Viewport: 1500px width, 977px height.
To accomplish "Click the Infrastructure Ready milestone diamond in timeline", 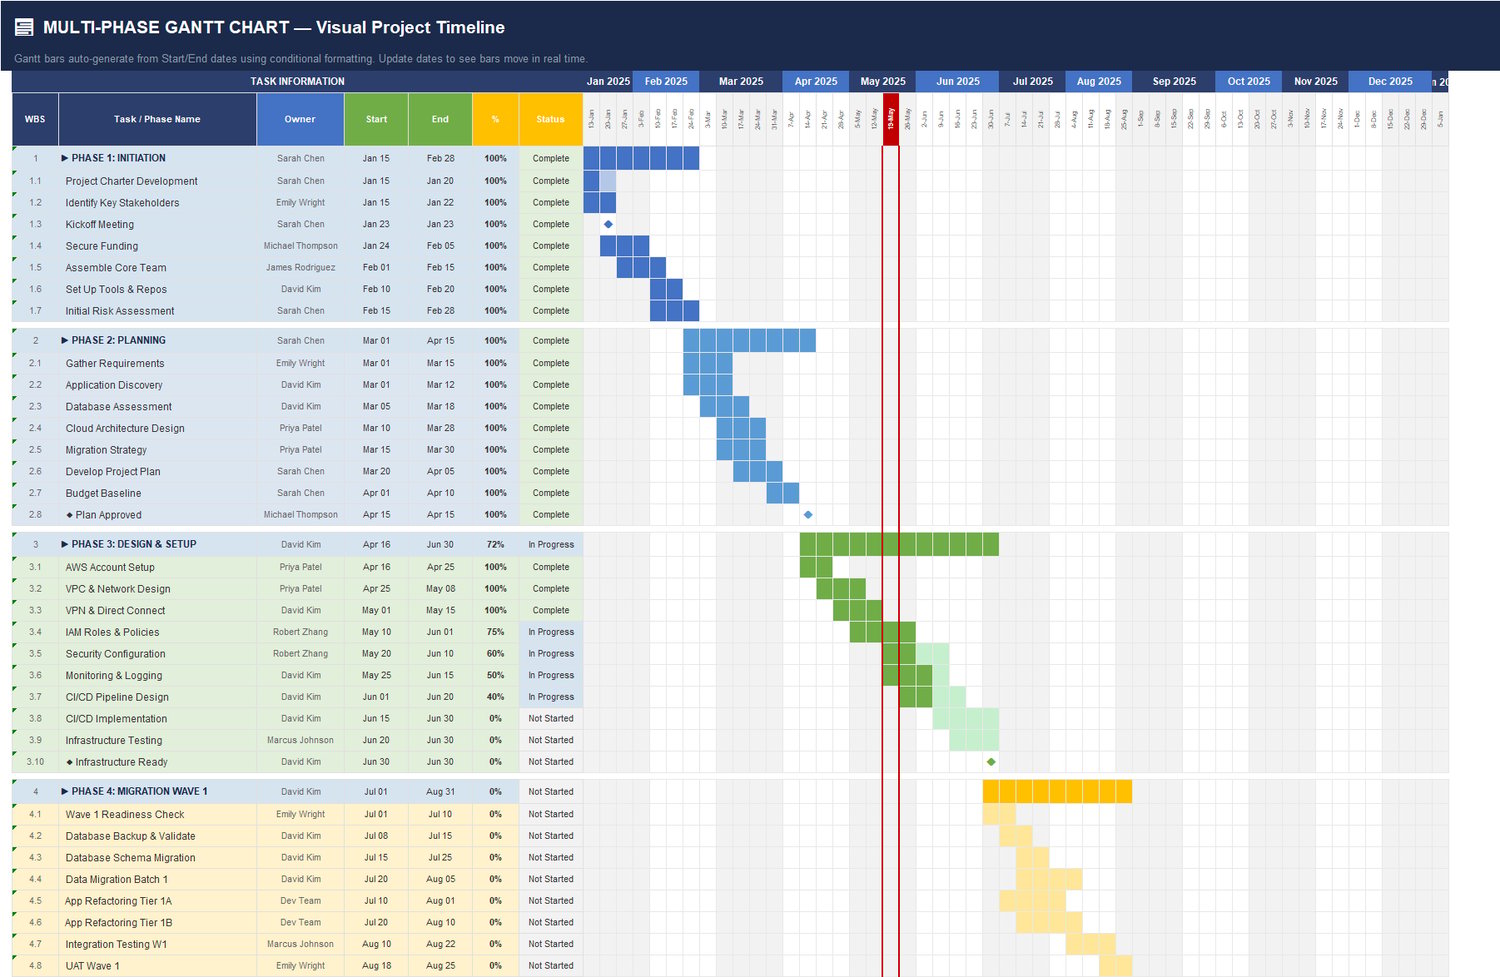I will (x=991, y=762).
